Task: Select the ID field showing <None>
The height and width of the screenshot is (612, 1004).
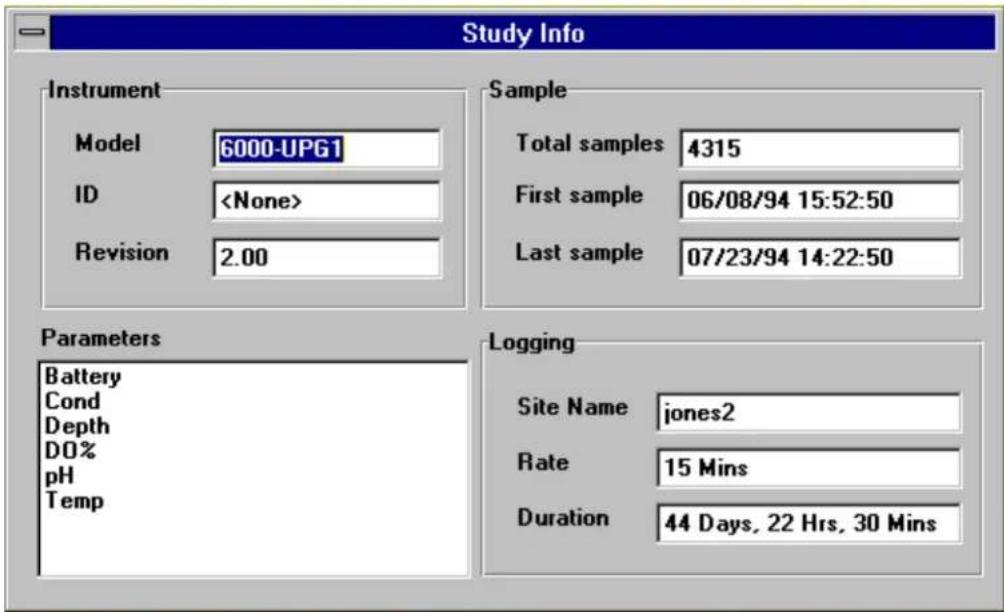Action: tap(327, 201)
